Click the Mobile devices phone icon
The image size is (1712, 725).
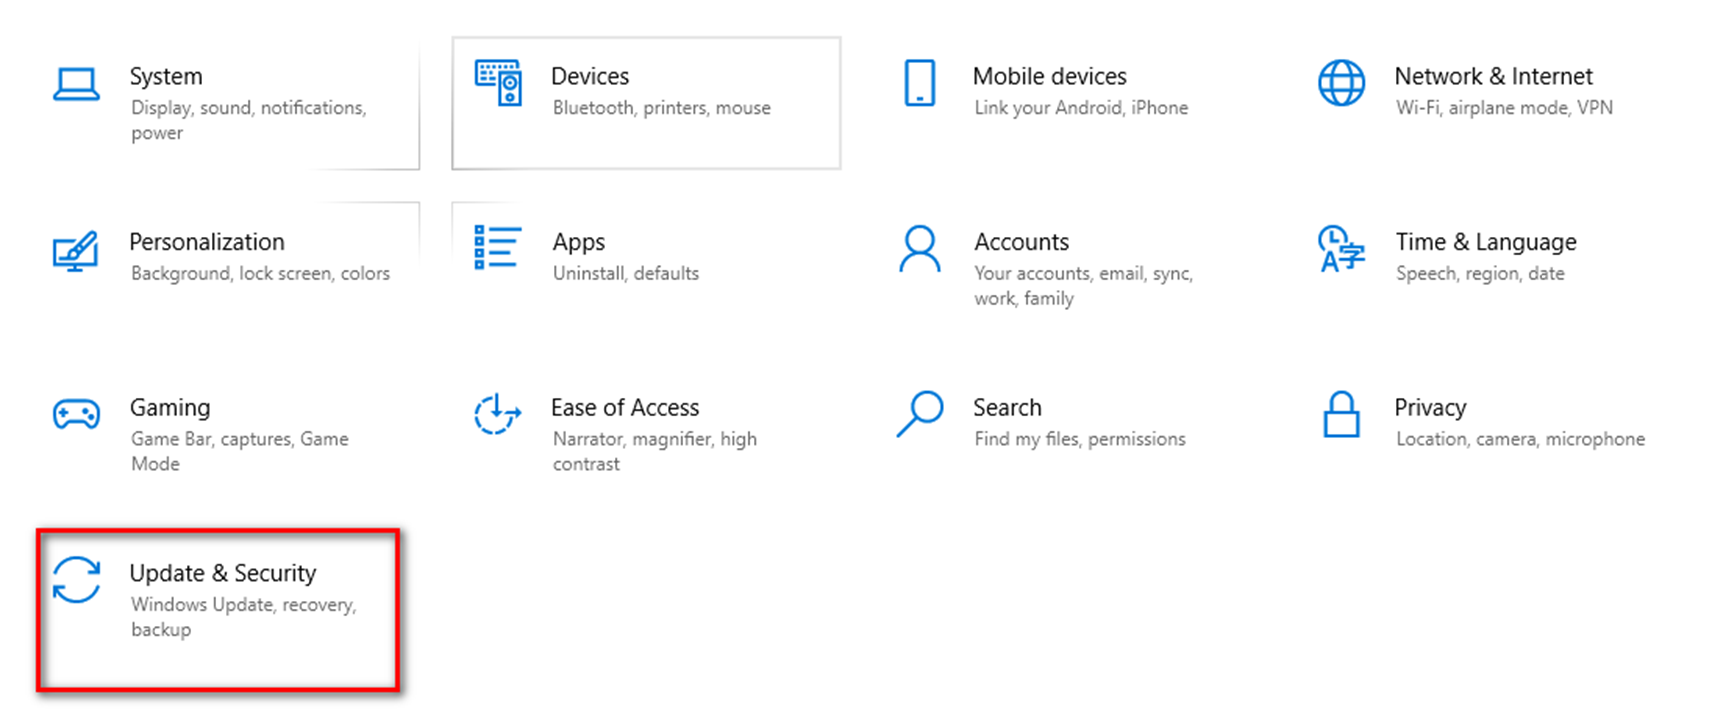point(920,83)
